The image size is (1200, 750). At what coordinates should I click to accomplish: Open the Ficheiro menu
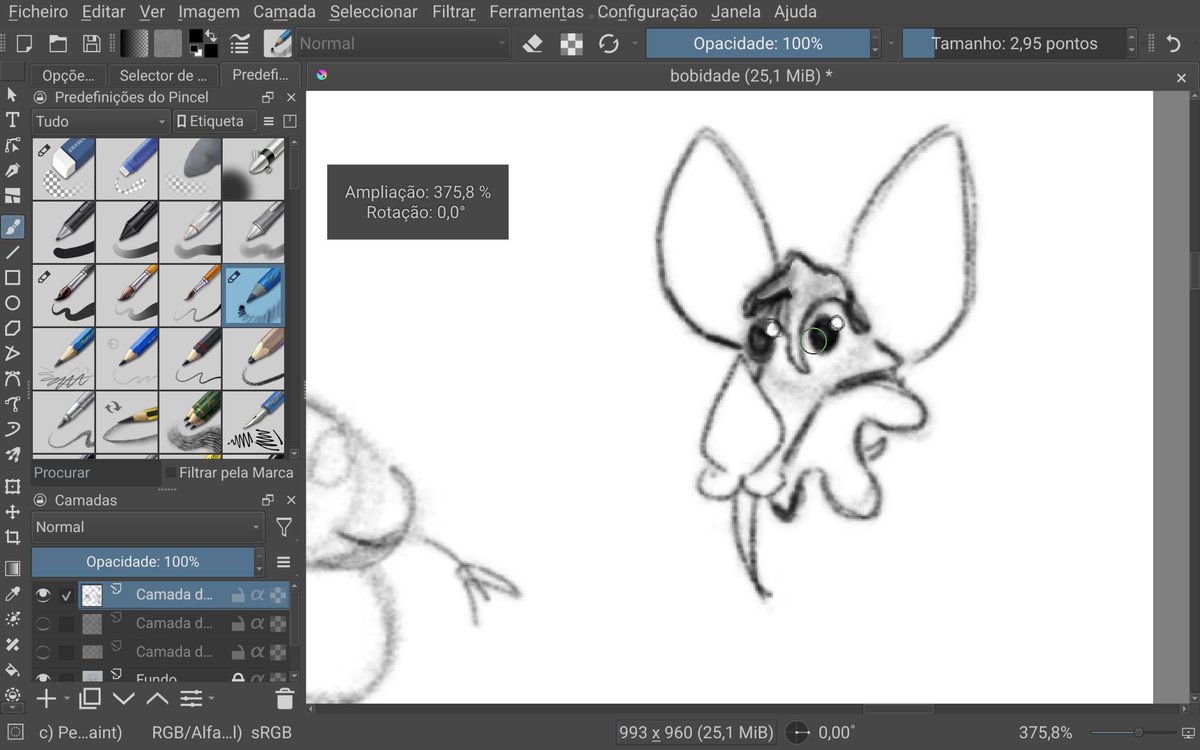[x=38, y=12]
